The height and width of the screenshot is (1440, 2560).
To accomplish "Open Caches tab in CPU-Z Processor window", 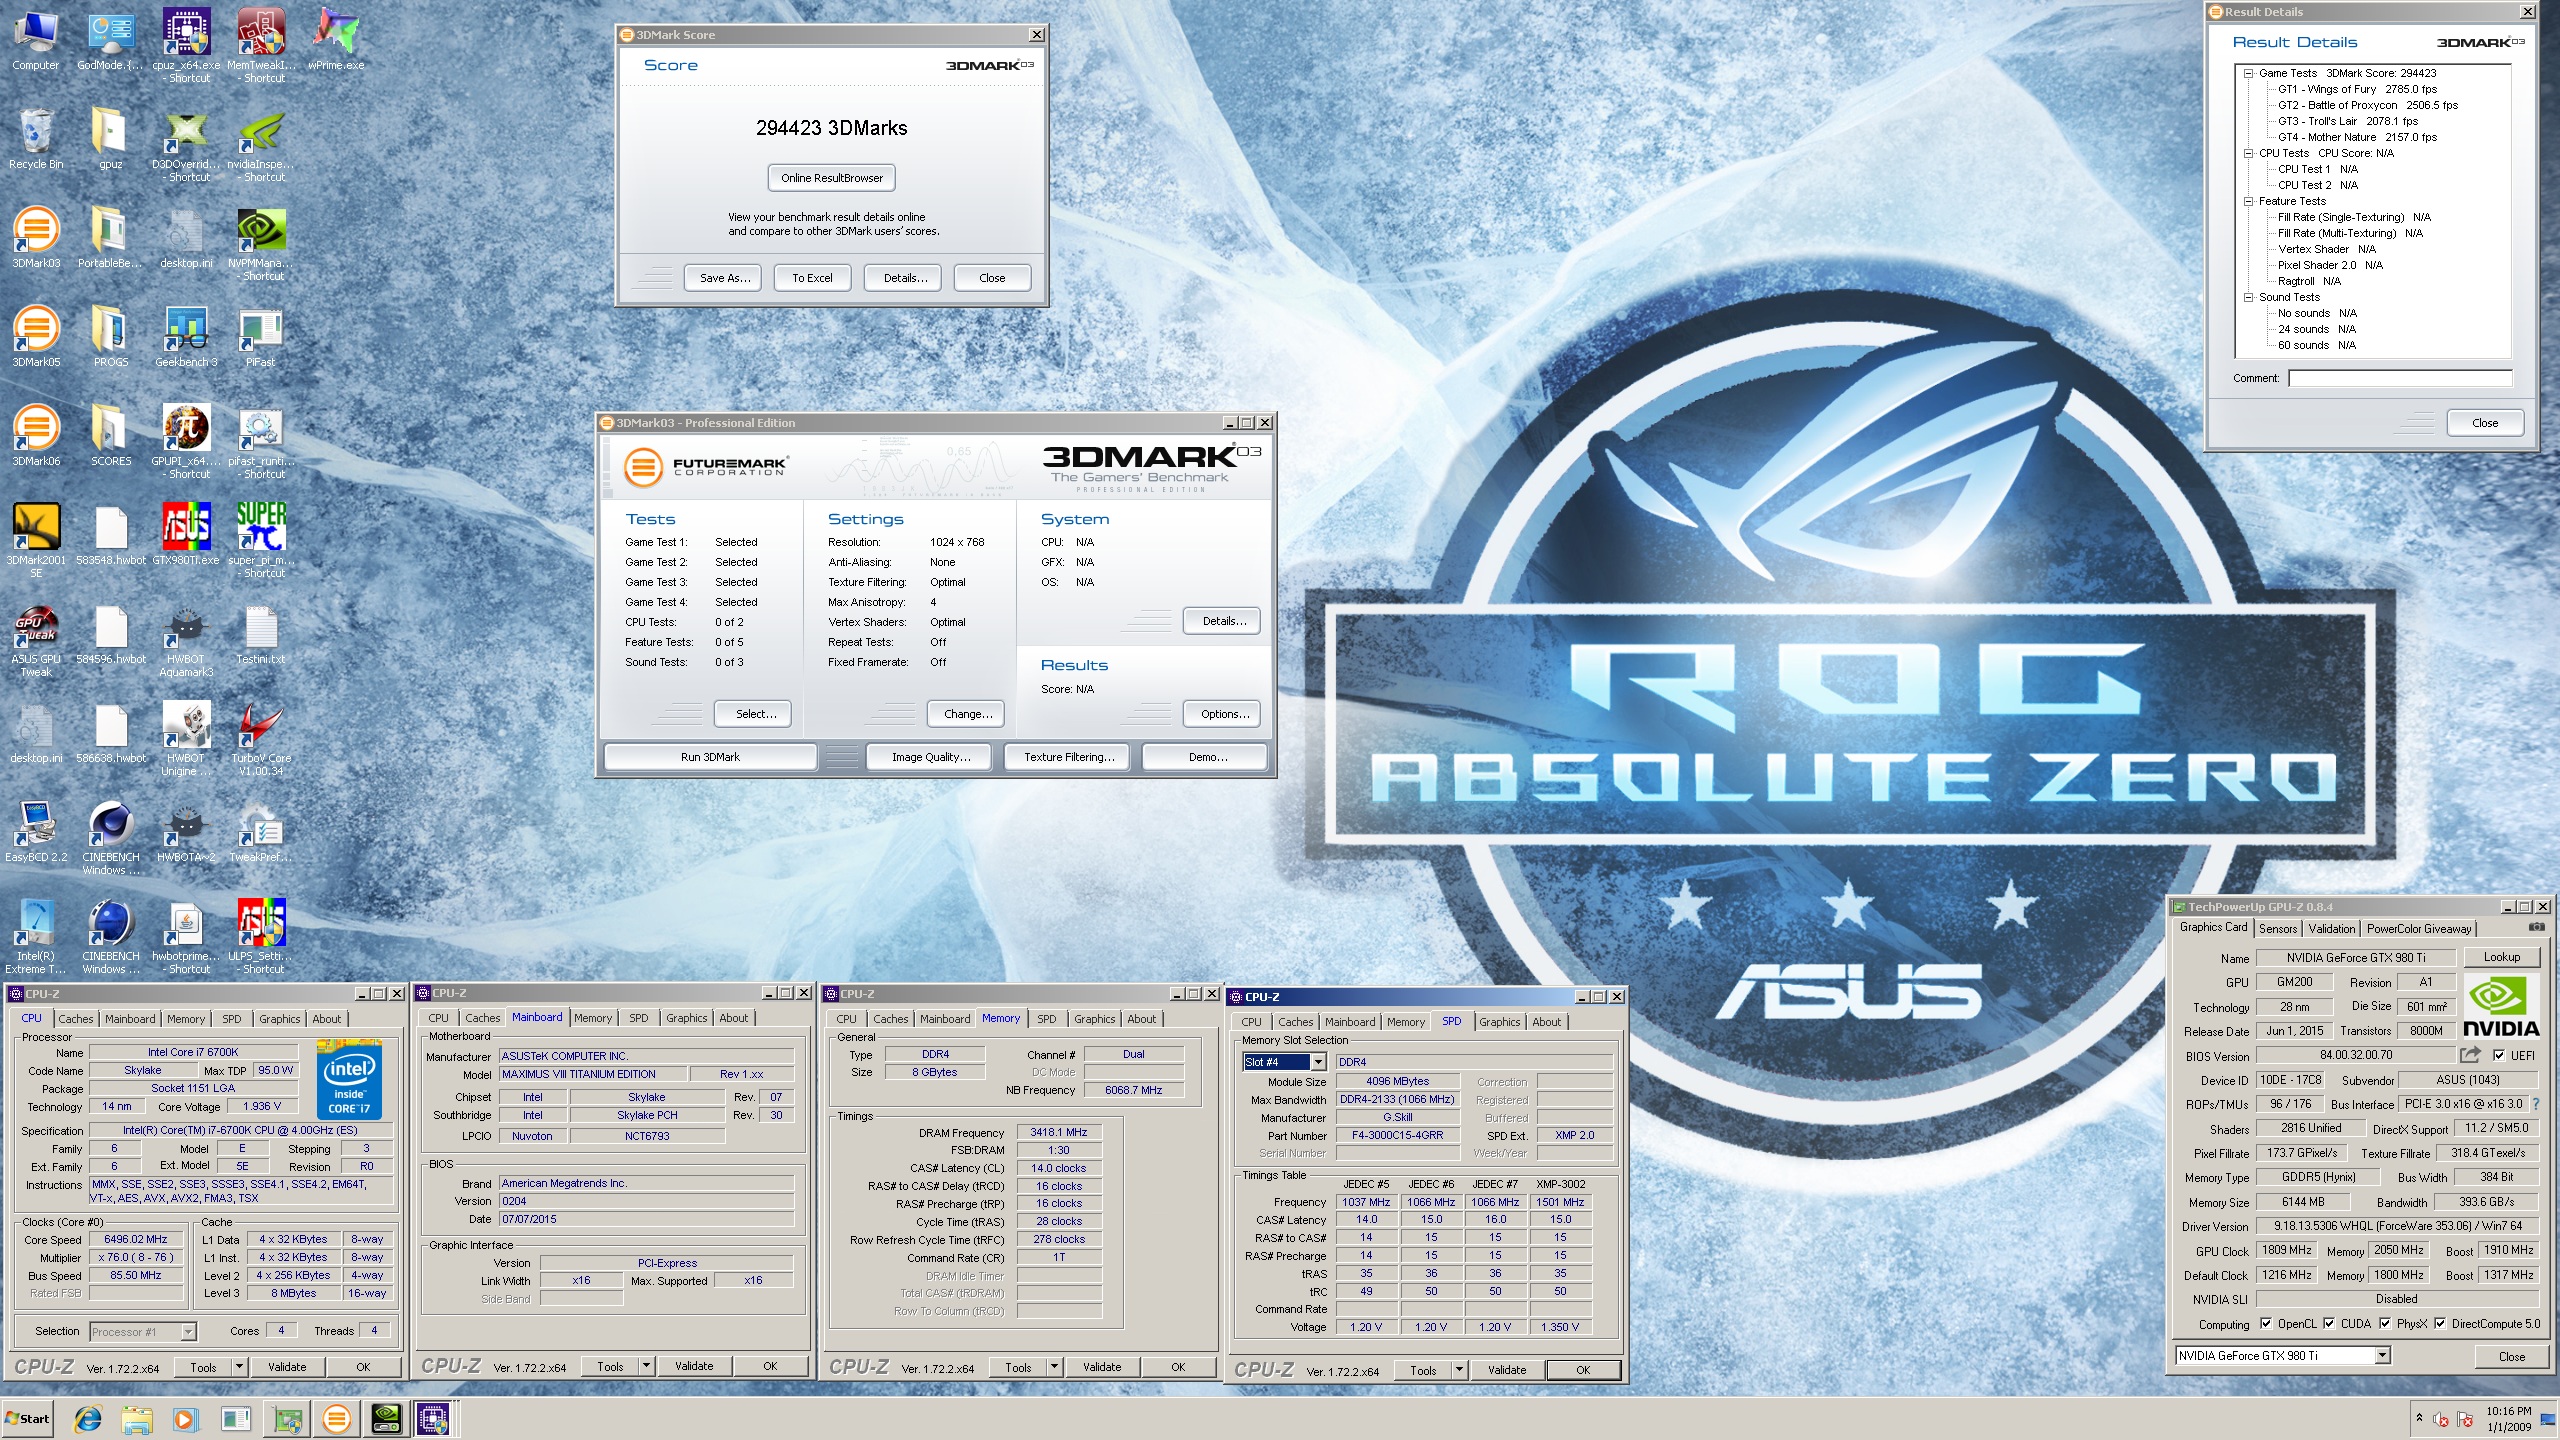I will point(76,1019).
